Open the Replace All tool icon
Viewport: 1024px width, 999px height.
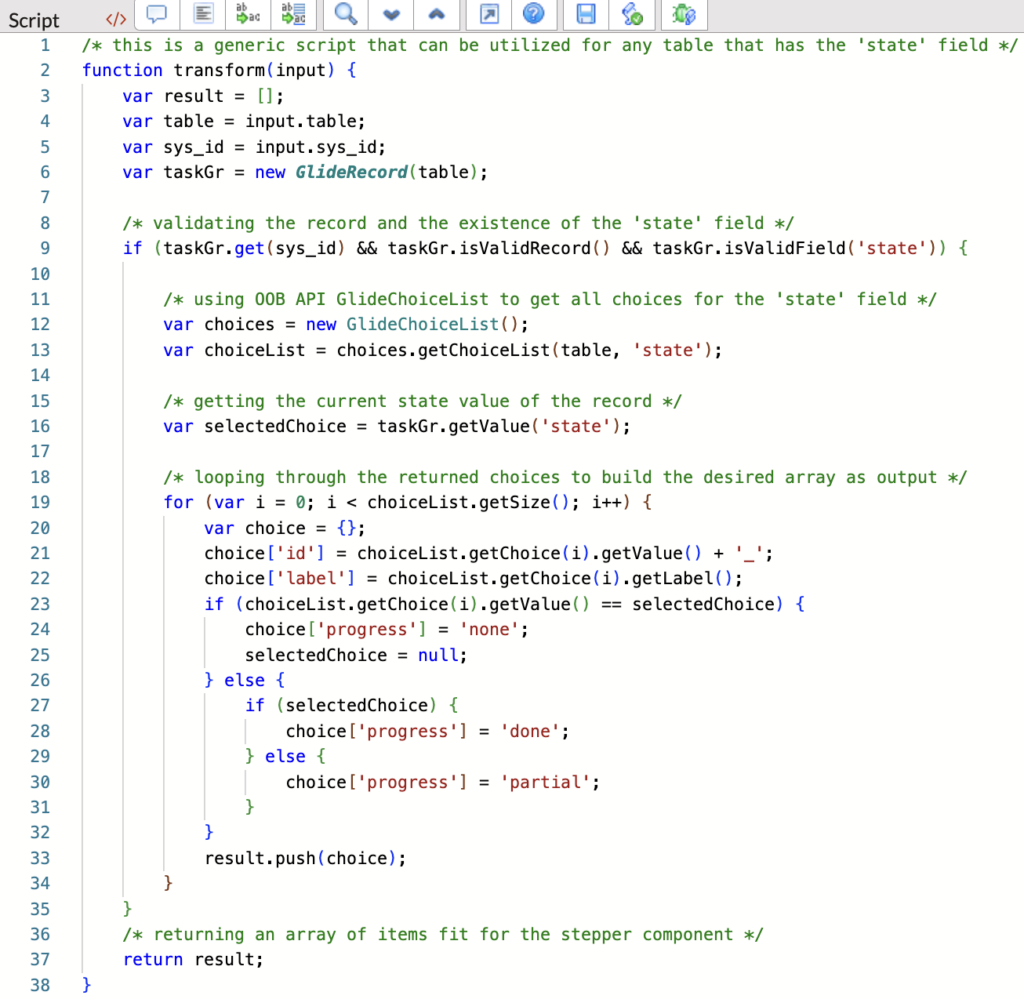coord(294,14)
